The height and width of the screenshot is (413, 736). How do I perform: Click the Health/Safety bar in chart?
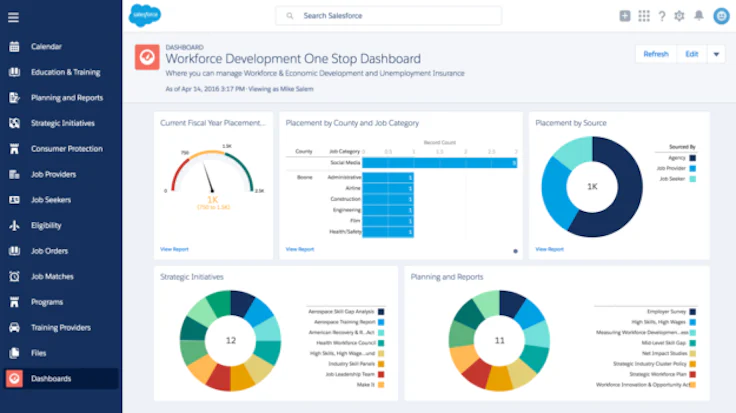coord(388,232)
